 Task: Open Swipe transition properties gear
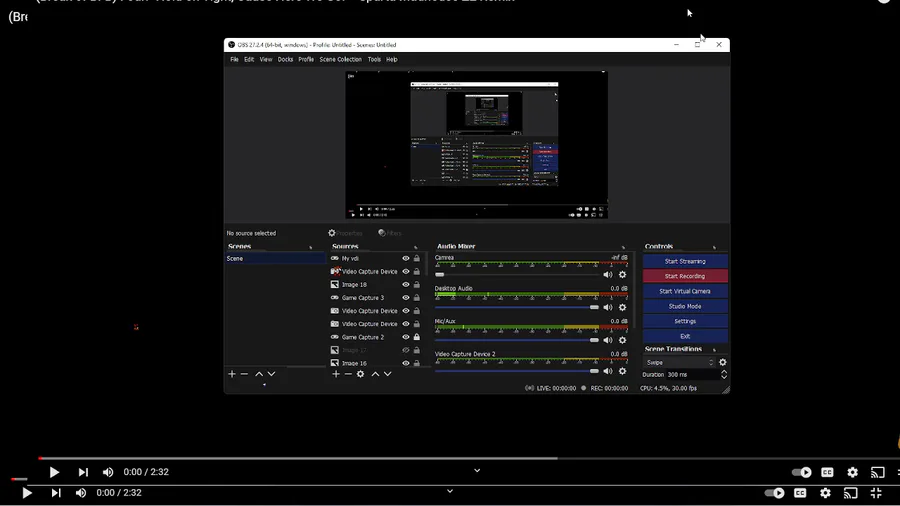click(x=723, y=363)
